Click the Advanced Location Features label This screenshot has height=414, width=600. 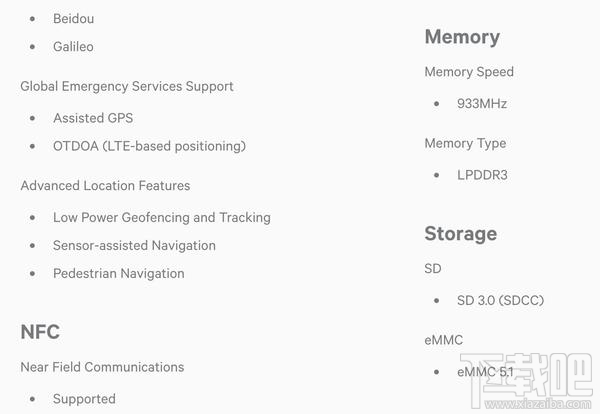click(x=105, y=186)
